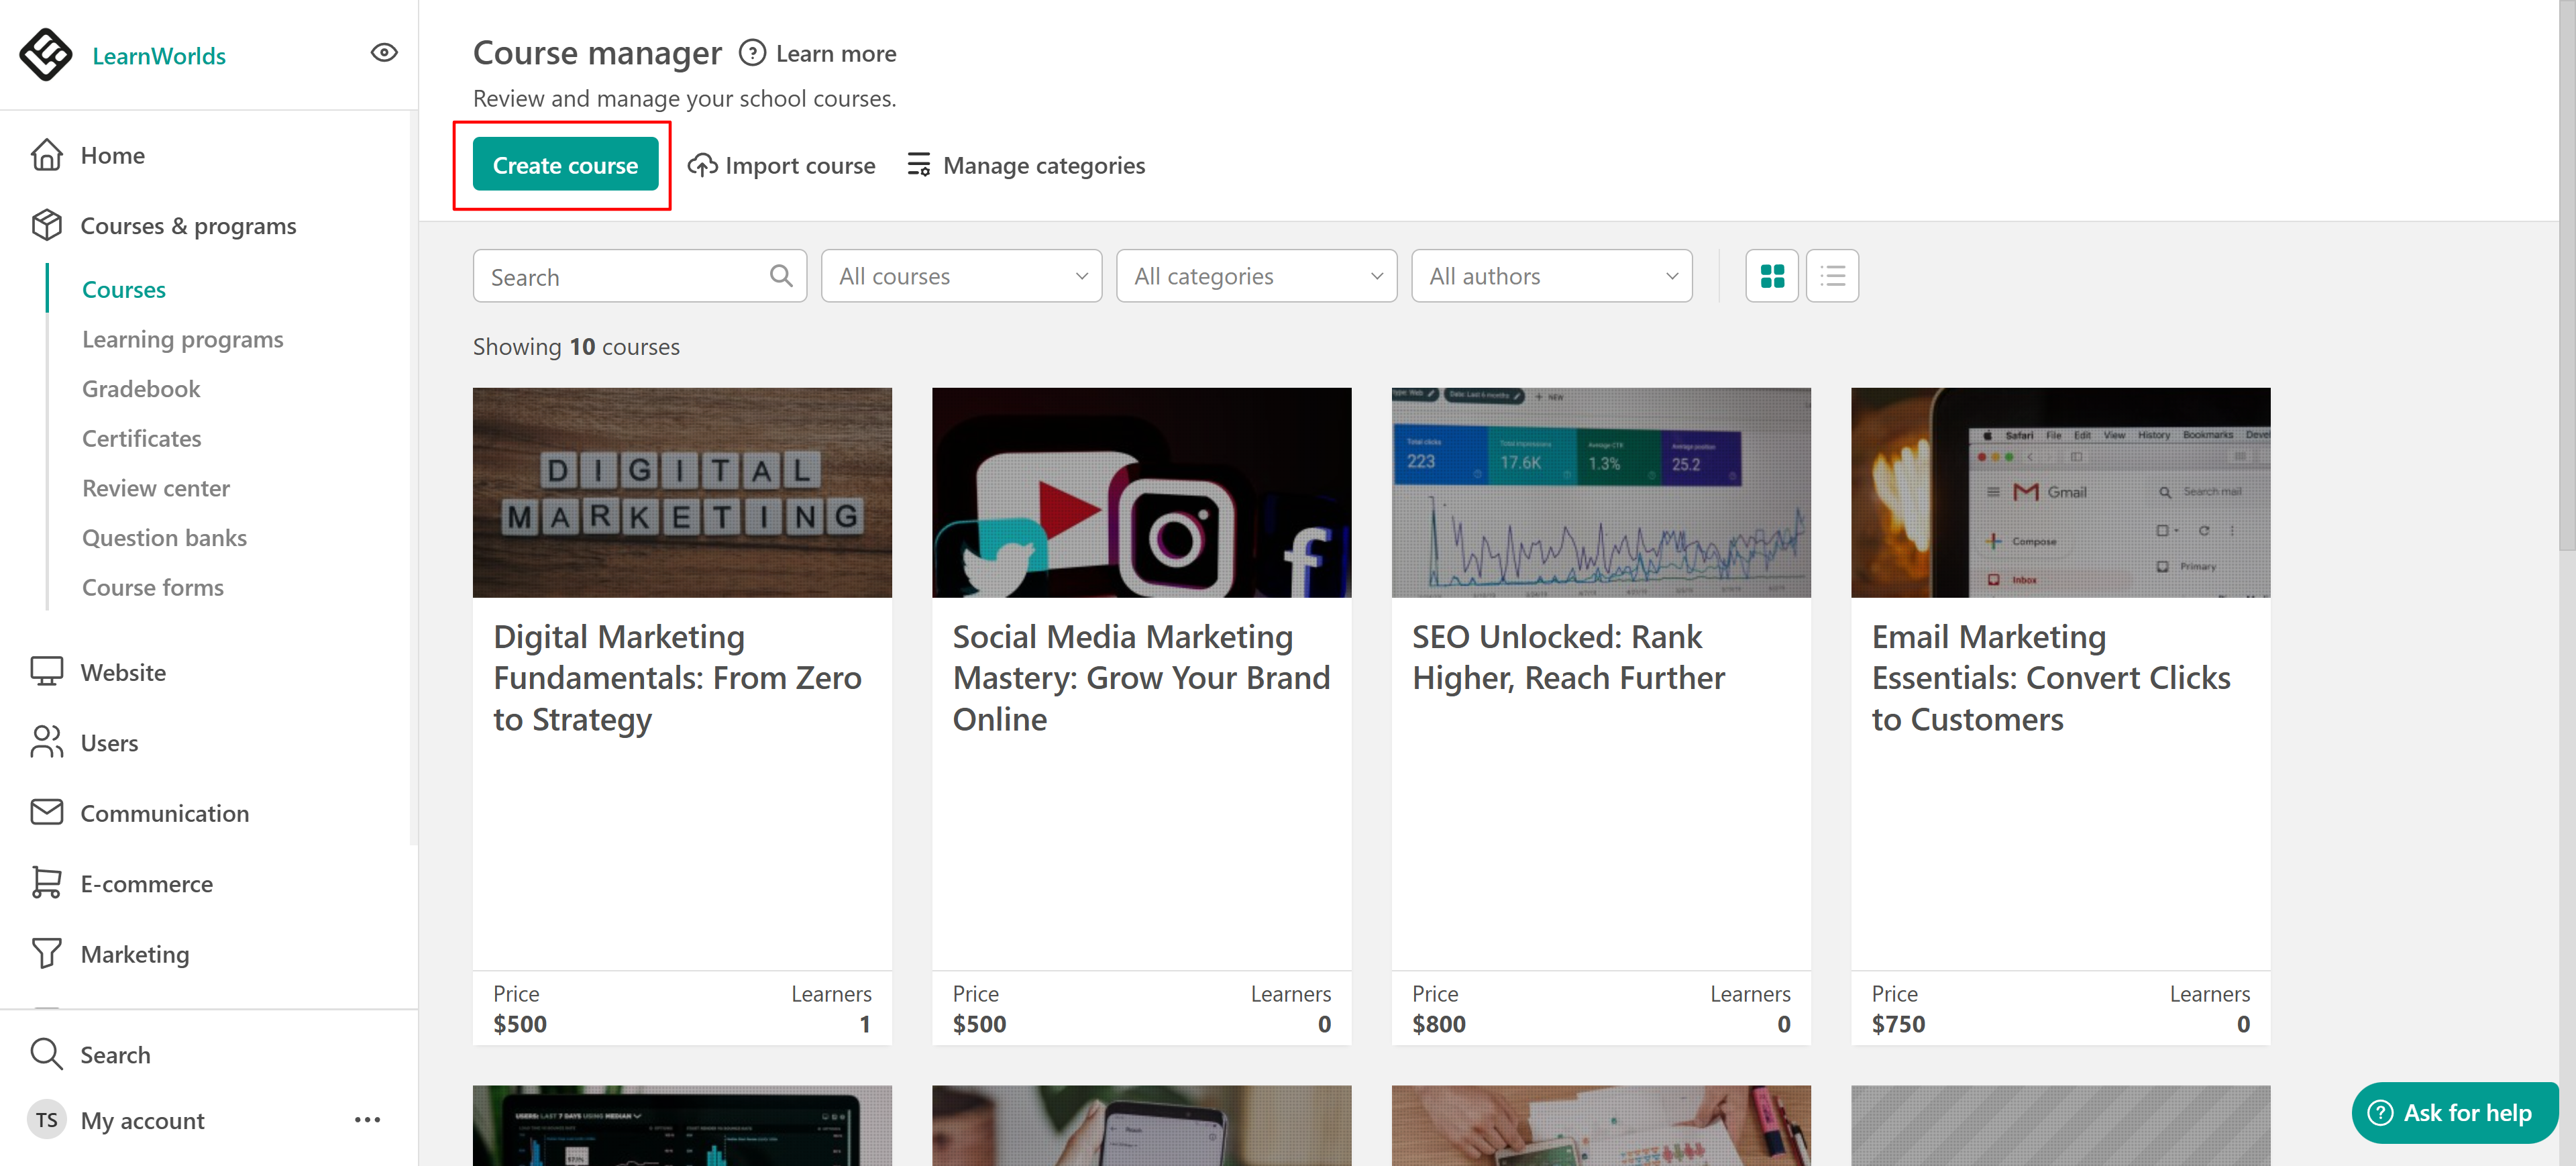Expand the All courses dropdown
Viewport: 2576px width, 1166px height.
961,276
